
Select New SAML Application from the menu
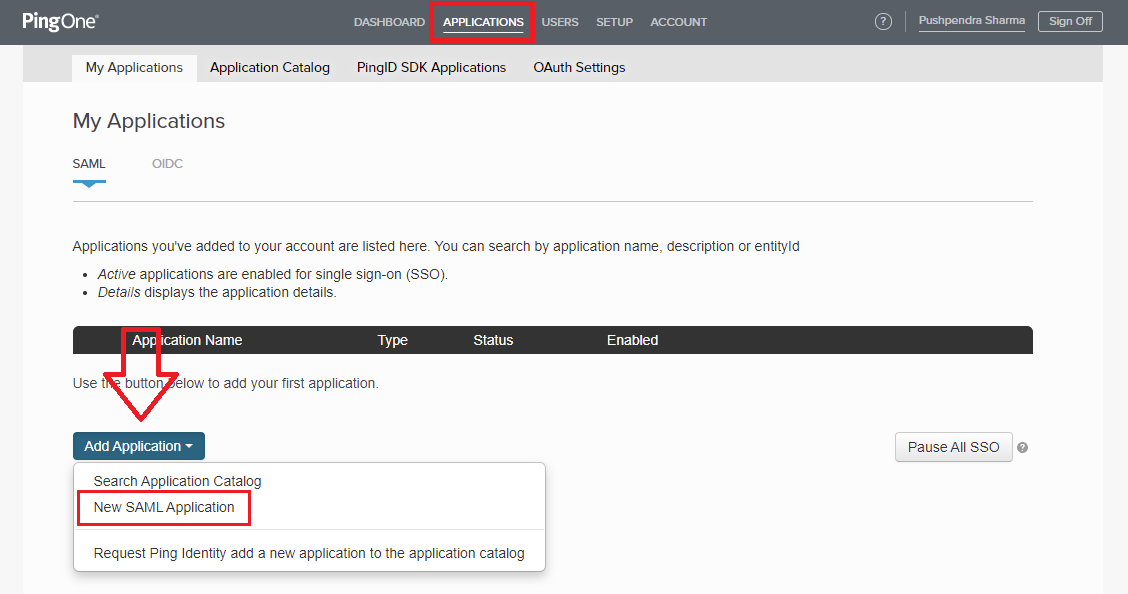pyautogui.click(x=162, y=507)
